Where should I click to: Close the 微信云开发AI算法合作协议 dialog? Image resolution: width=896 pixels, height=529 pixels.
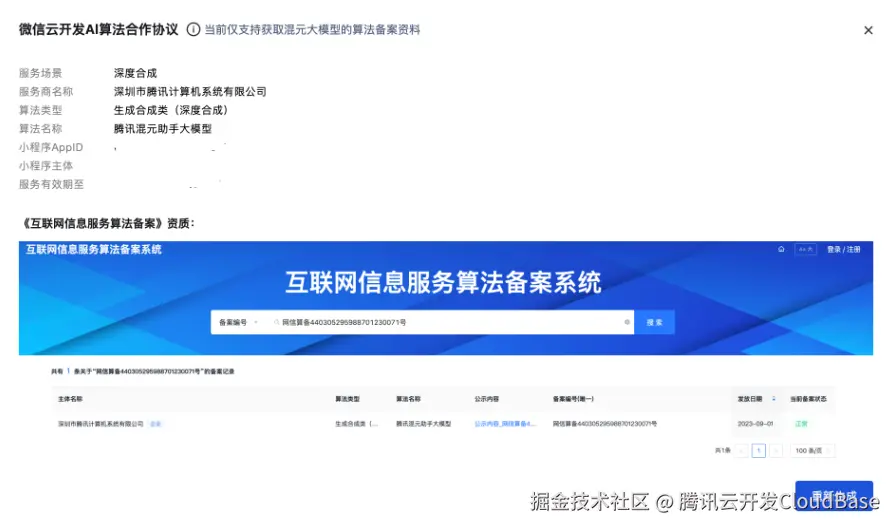tap(868, 30)
